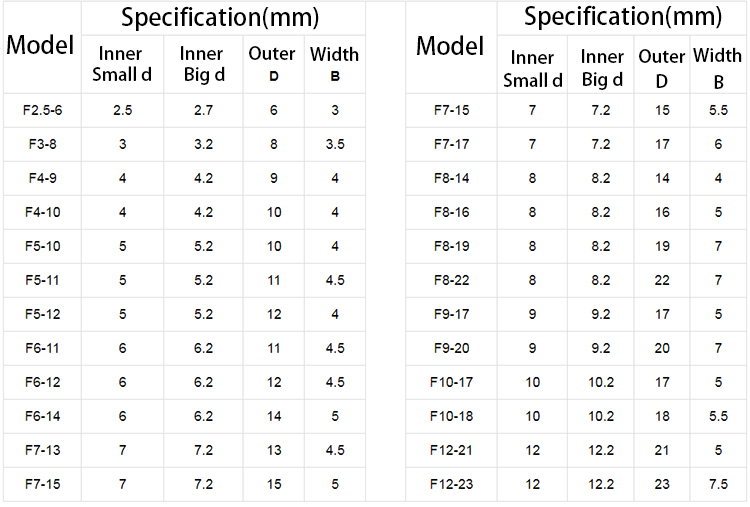The image size is (750, 507).
Task: Select the F6-14 model cell
Action: 43,416
